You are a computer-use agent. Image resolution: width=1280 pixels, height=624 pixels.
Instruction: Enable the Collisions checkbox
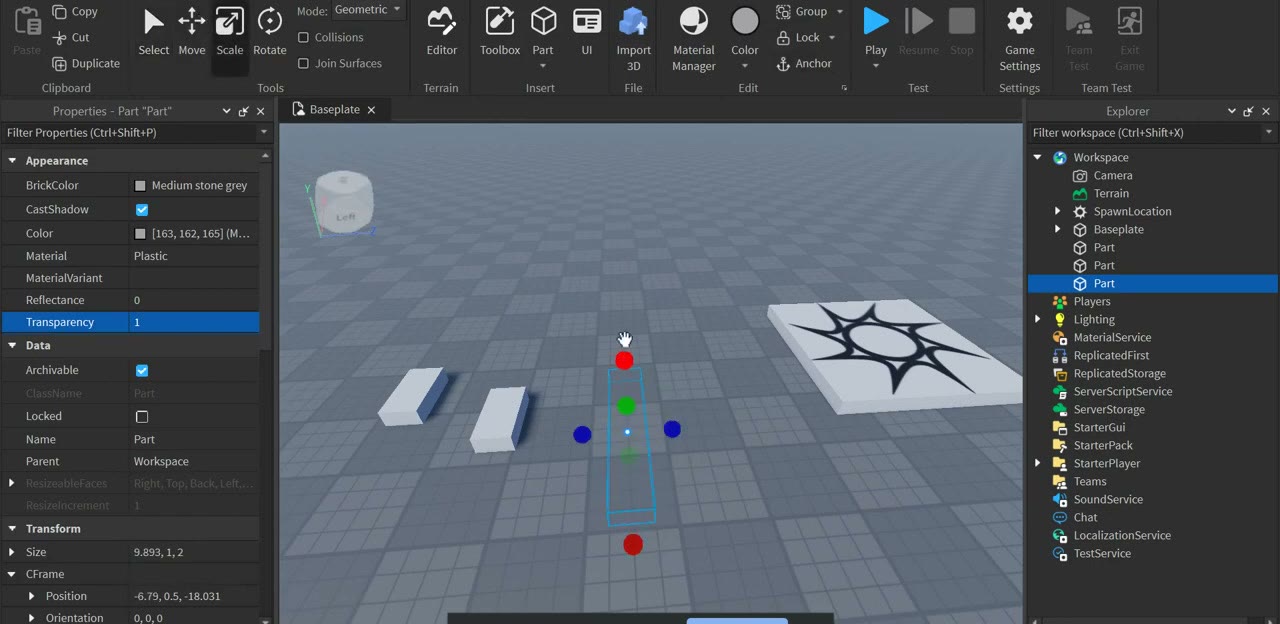click(304, 37)
